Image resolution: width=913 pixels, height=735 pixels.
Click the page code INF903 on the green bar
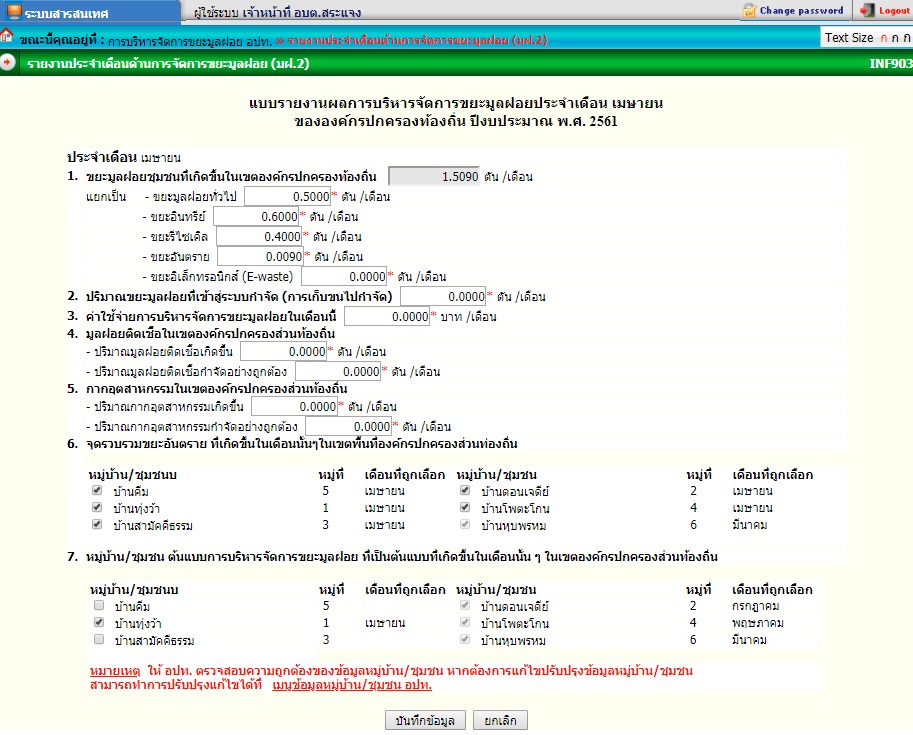[890, 63]
